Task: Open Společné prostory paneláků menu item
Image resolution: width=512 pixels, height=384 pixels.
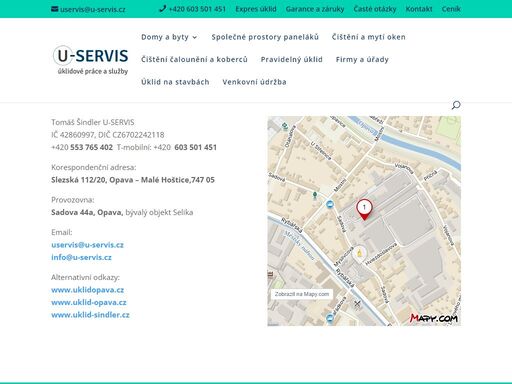Action: [265, 37]
